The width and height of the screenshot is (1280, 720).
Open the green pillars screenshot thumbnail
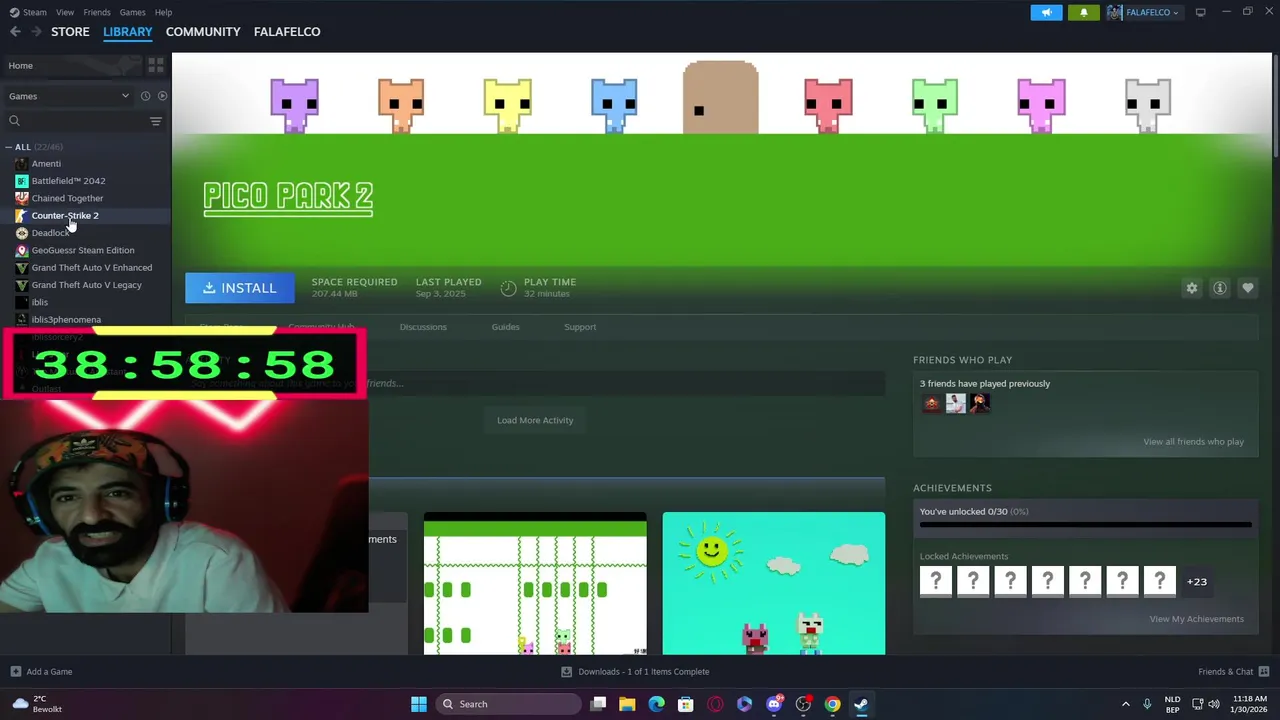[535, 583]
